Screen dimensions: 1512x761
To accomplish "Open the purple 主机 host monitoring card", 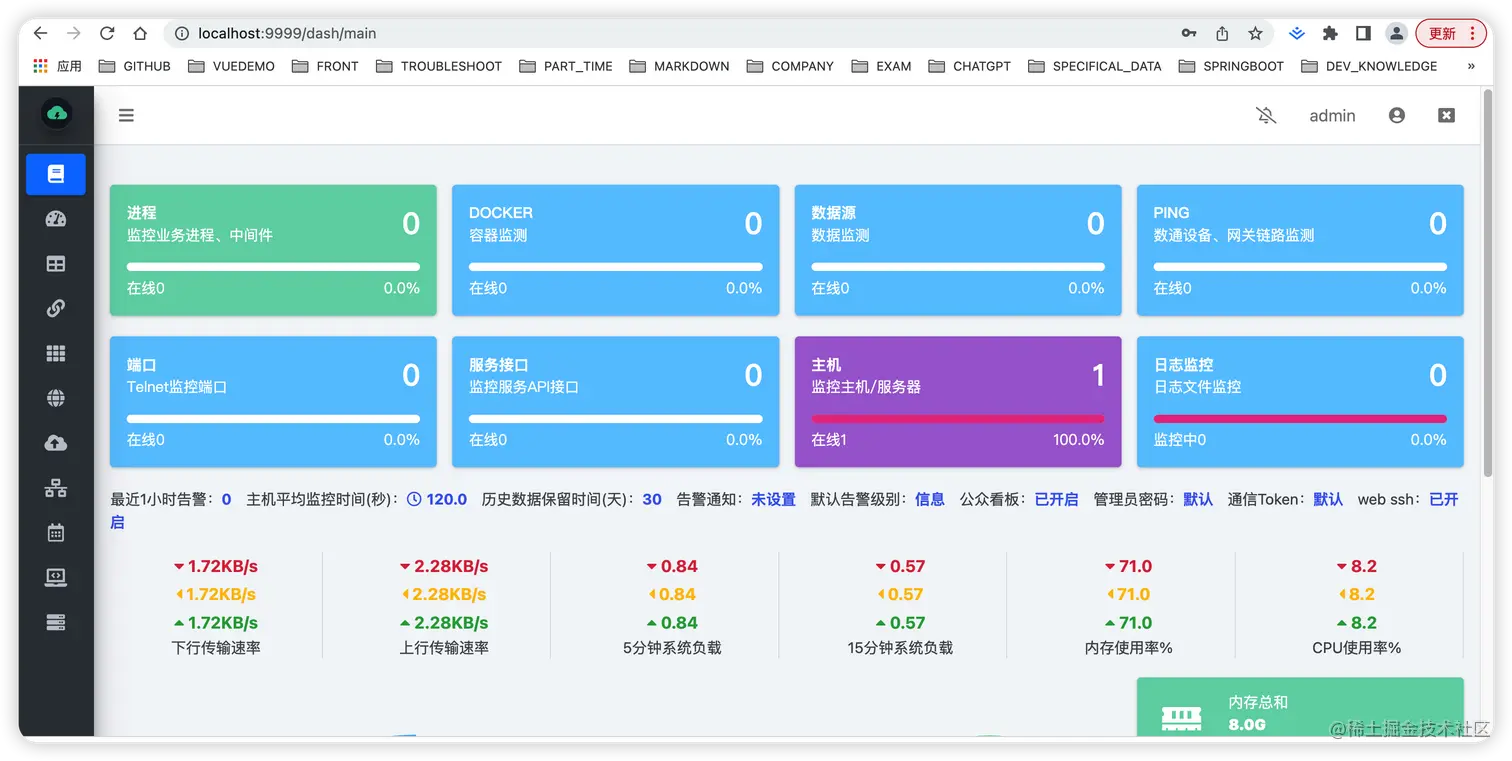I will coord(958,402).
